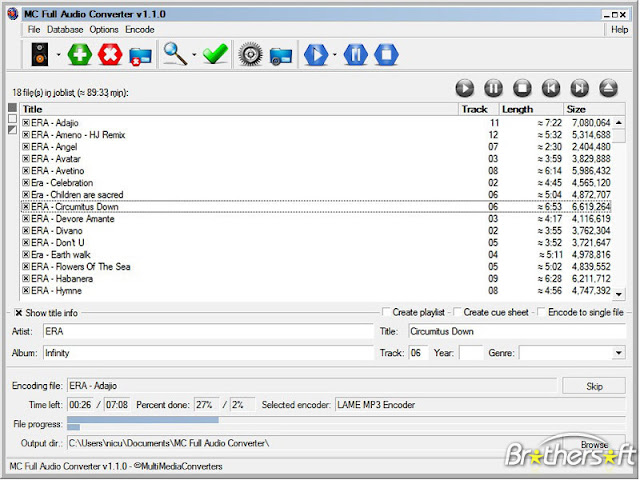Enable Encode to single file checkbox
Screen dimensions: 640x480
coord(541,312)
